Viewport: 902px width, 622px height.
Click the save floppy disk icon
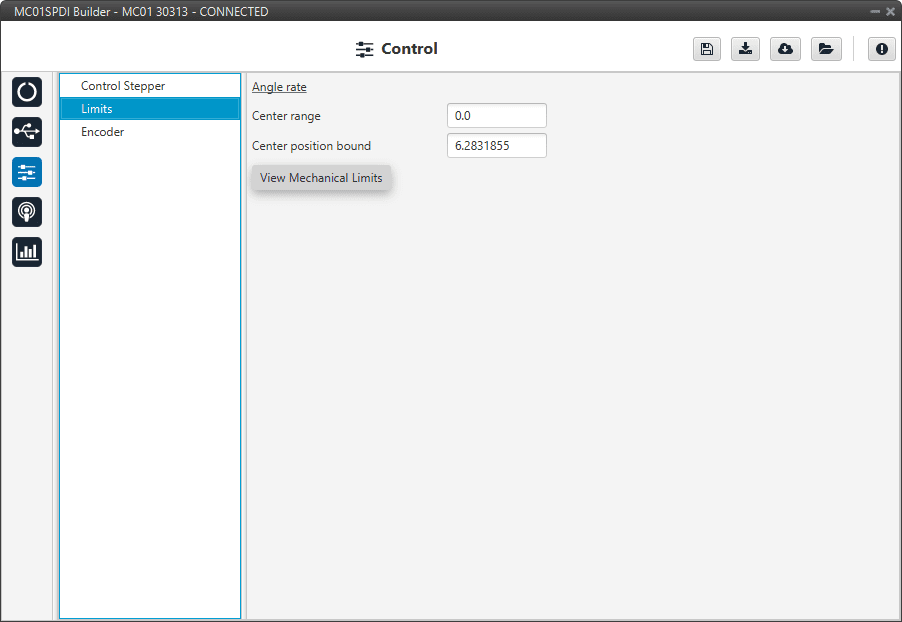point(707,49)
